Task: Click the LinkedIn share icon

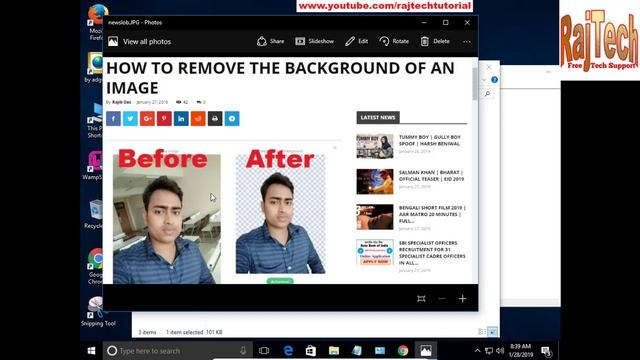Action: pyautogui.click(x=181, y=119)
